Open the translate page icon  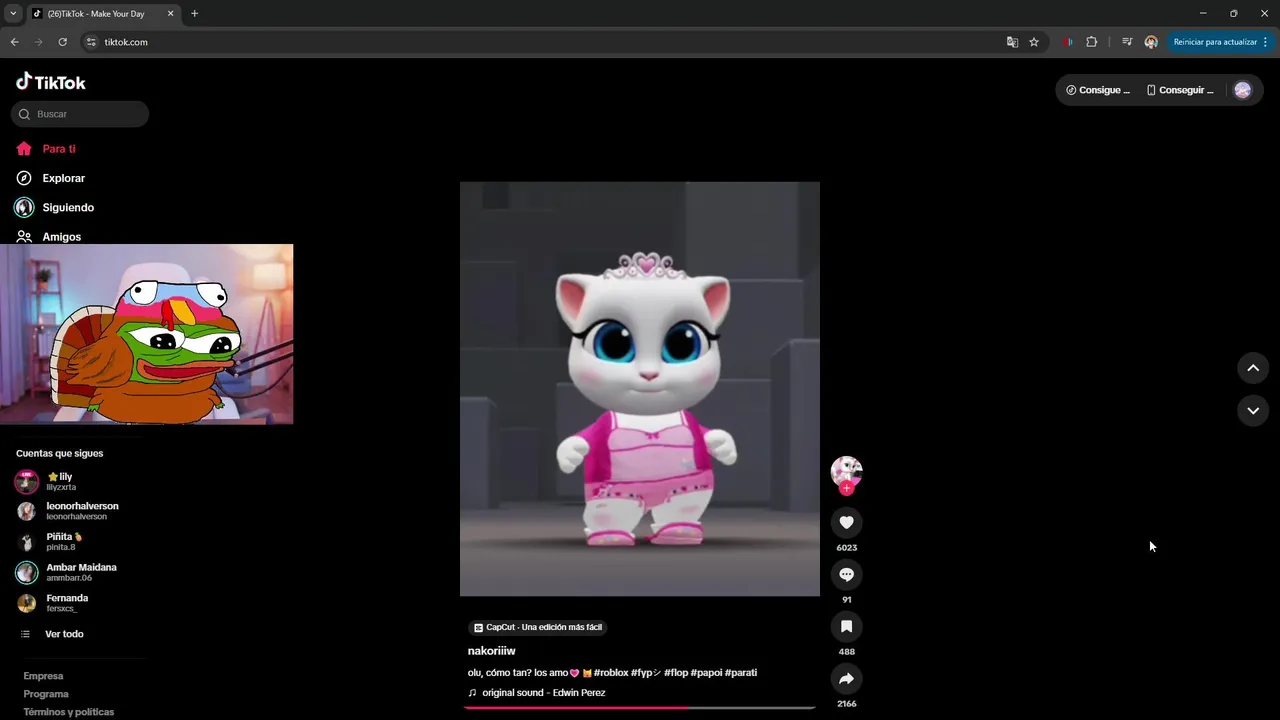tap(1012, 42)
